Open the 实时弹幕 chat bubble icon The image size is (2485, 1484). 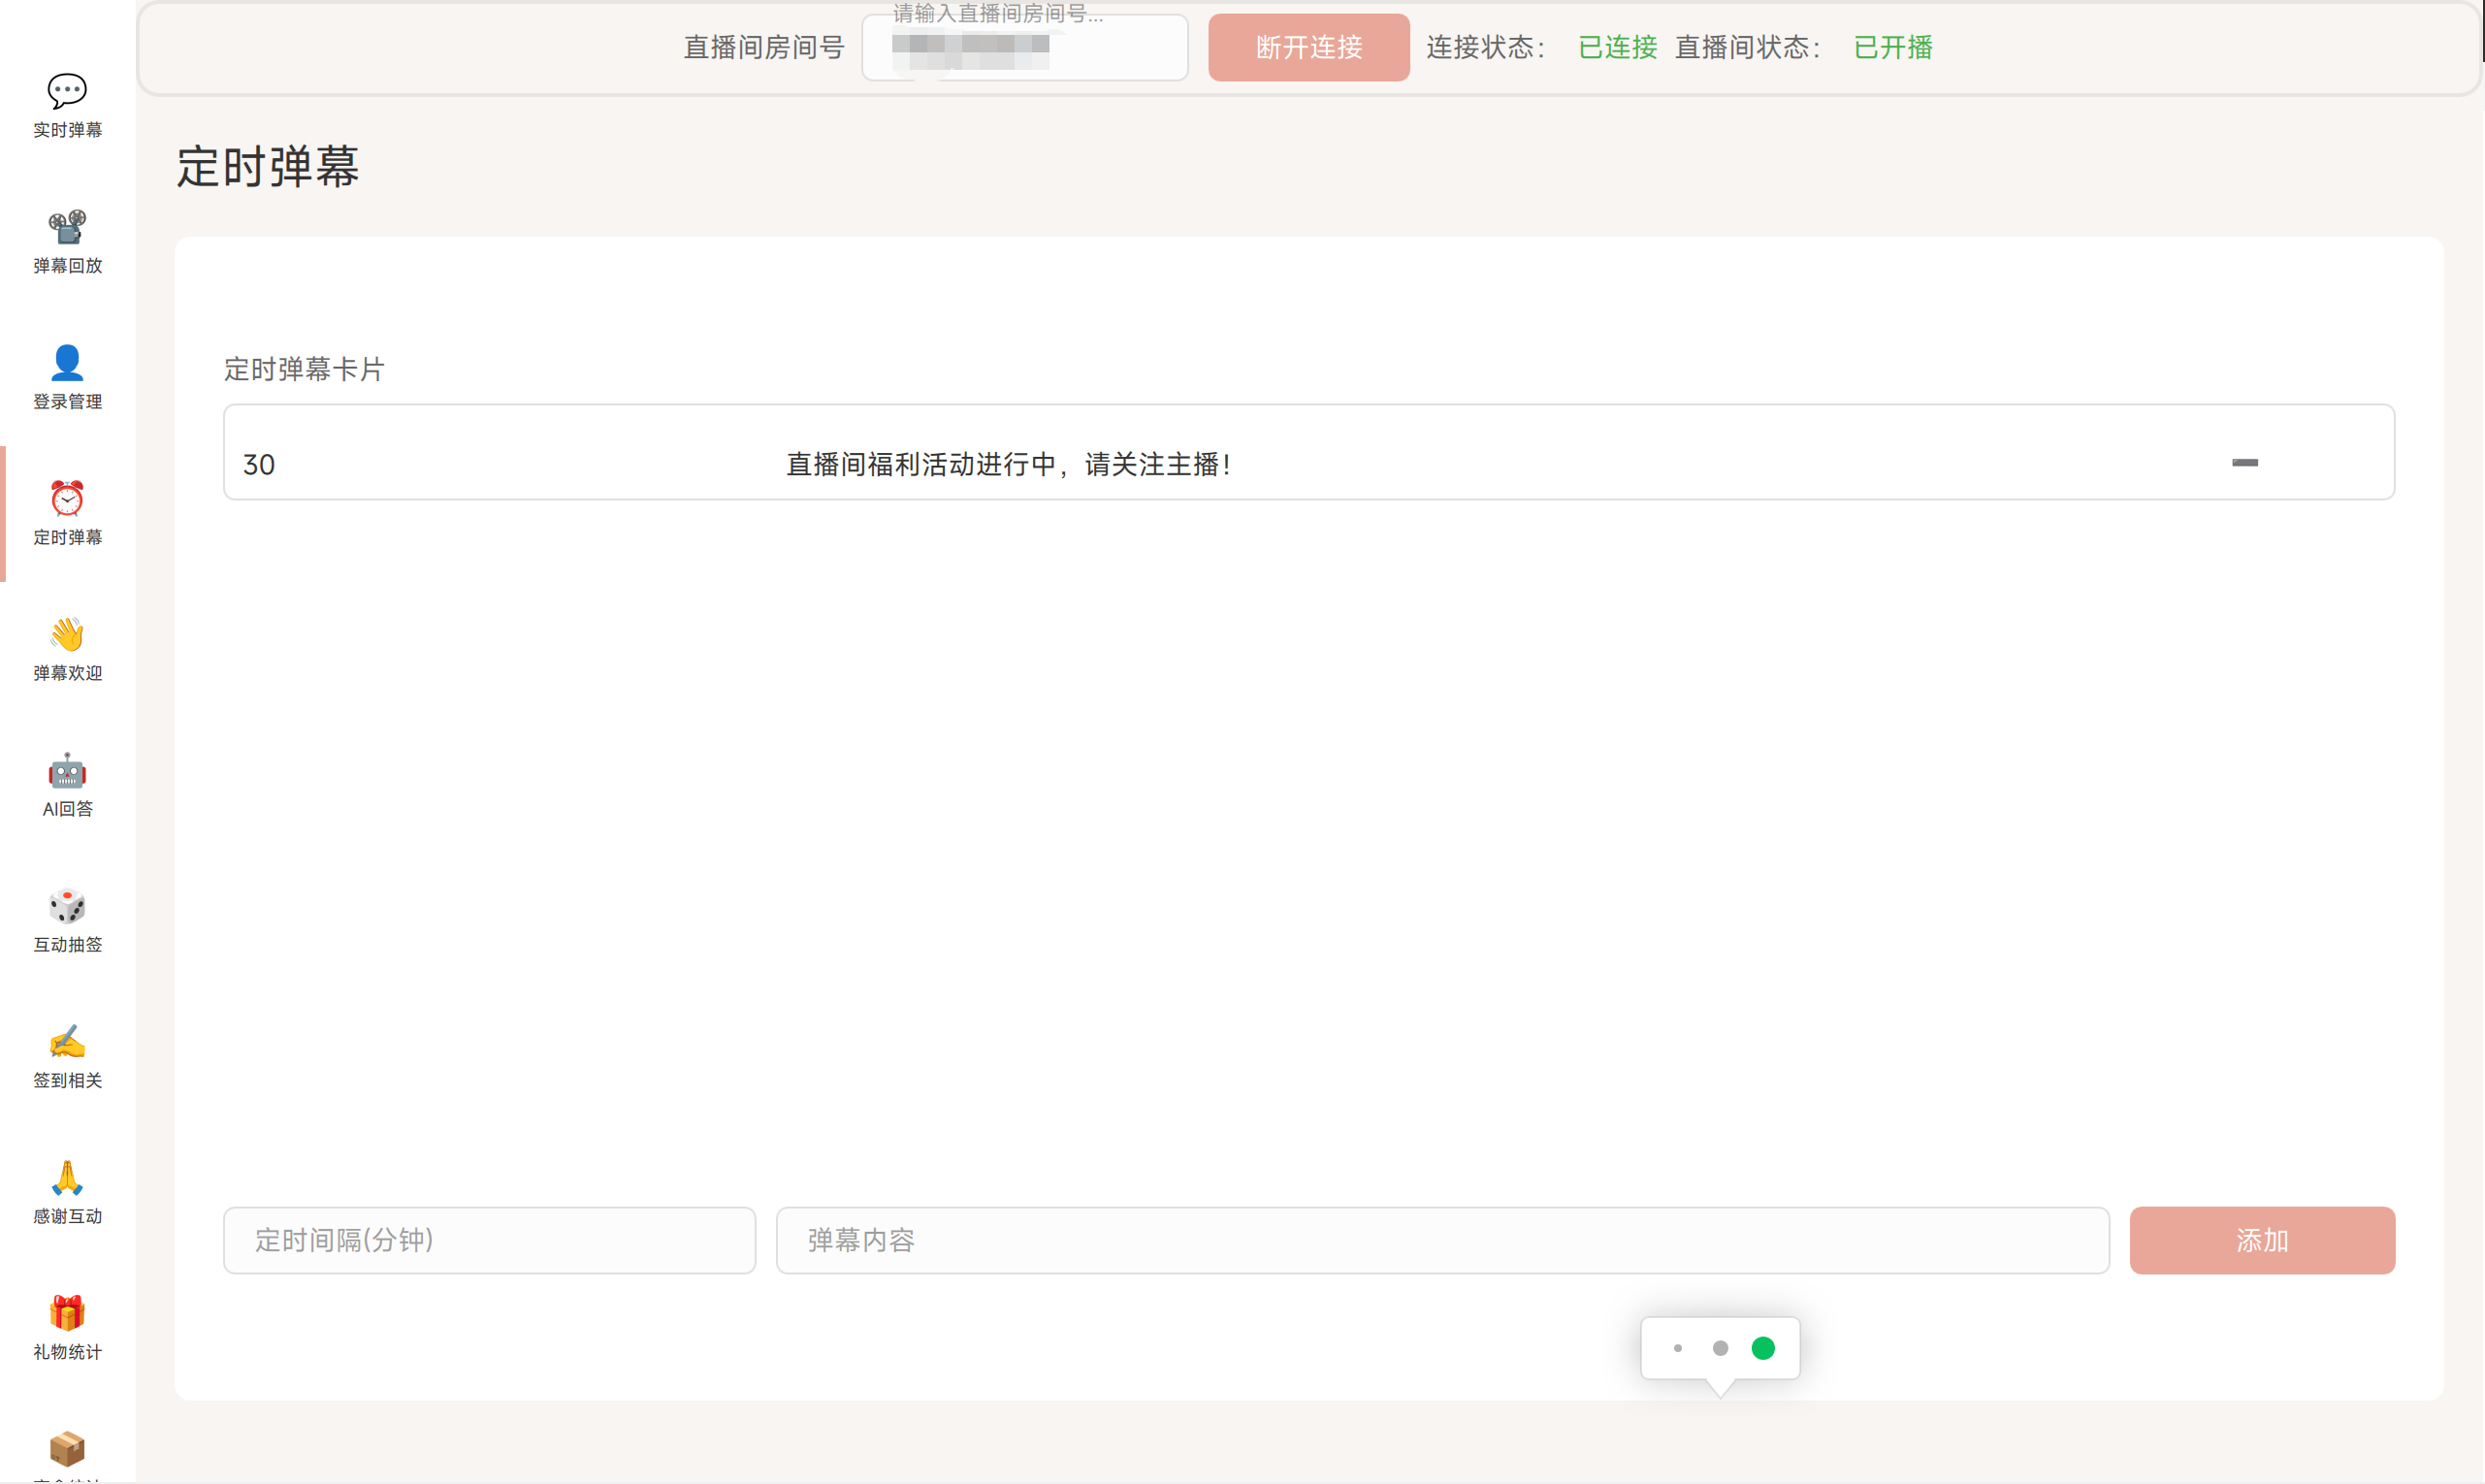tap(67, 92)
